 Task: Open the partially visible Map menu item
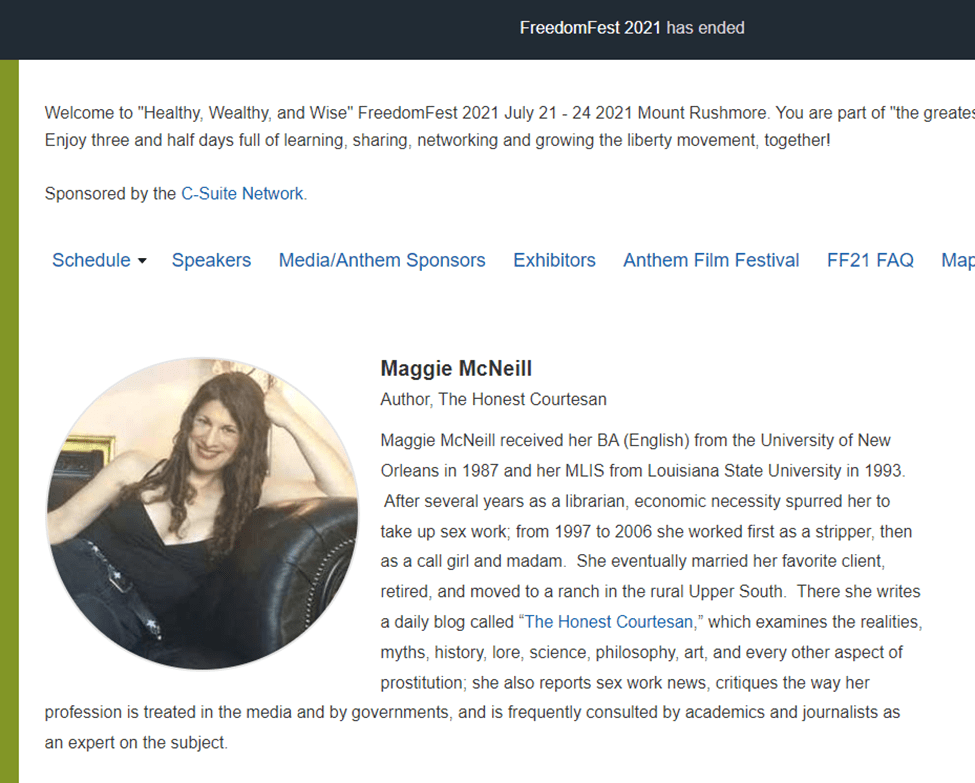(x=958, y=260)
